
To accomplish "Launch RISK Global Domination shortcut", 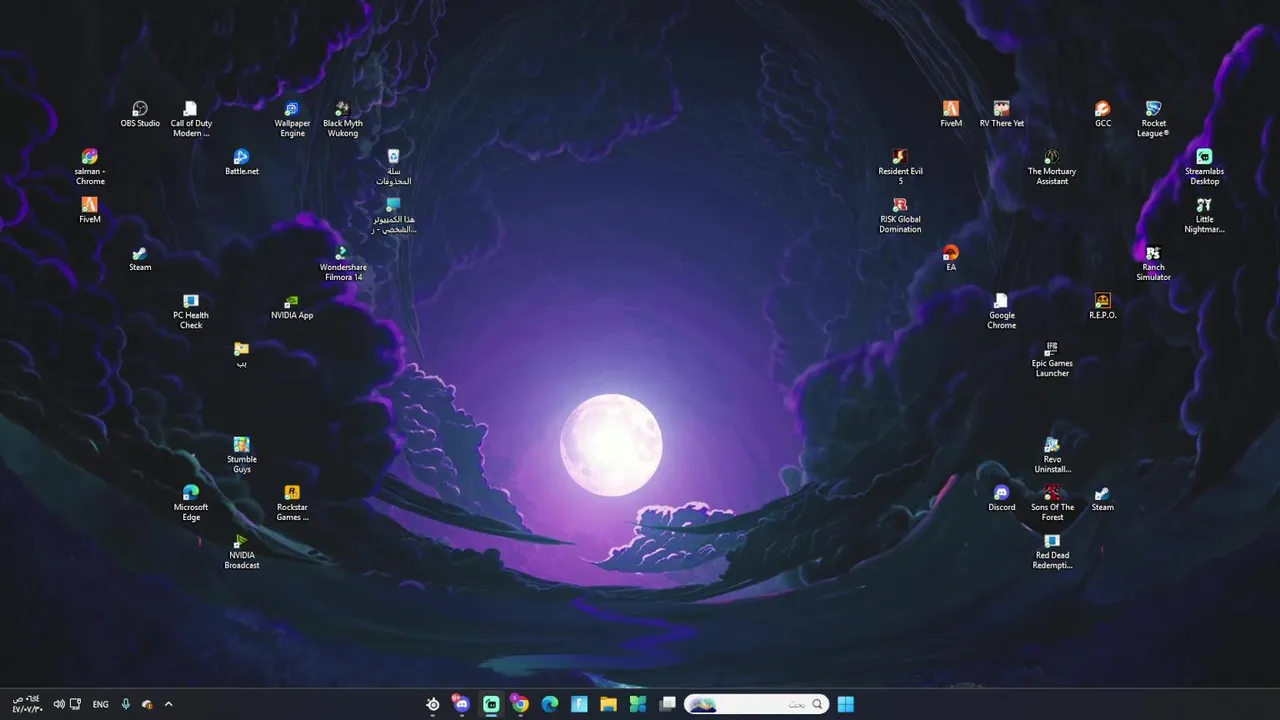I will (x=900, y=215).
